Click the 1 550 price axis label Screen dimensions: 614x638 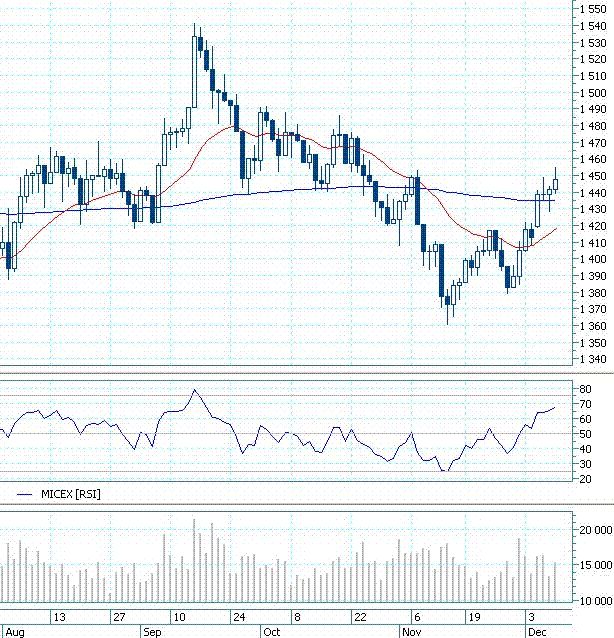tap(593, 9)
